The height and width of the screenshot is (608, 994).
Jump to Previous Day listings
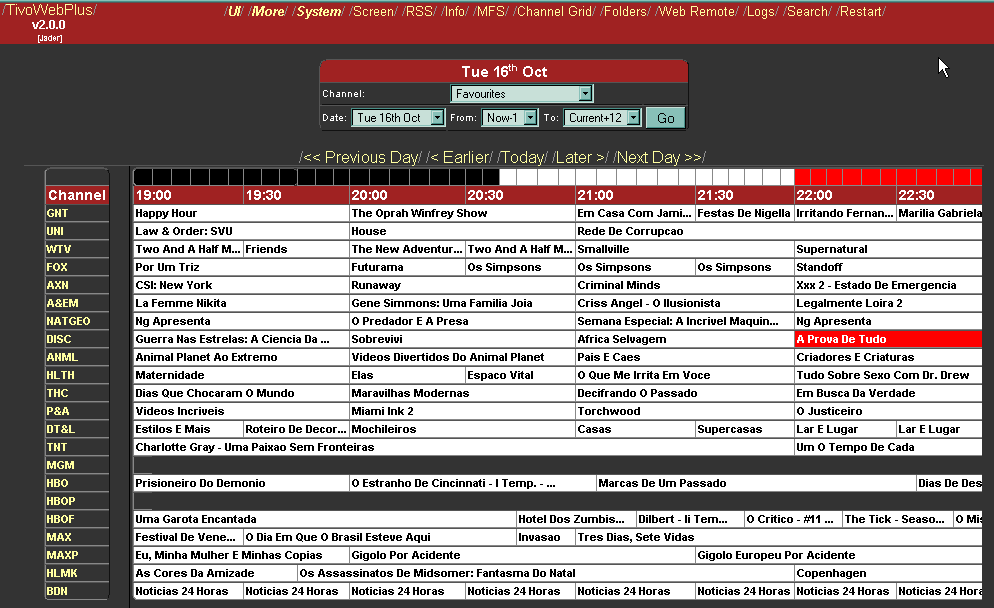tap(360, 158)
